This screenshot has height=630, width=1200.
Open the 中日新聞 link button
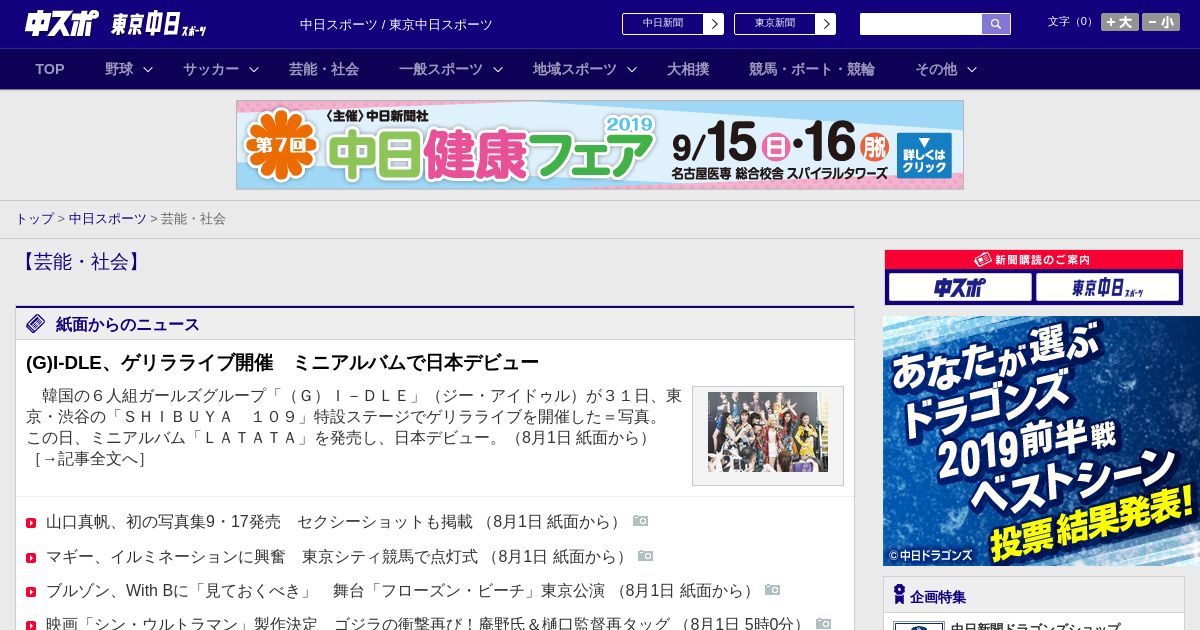[x=662, y=24]
